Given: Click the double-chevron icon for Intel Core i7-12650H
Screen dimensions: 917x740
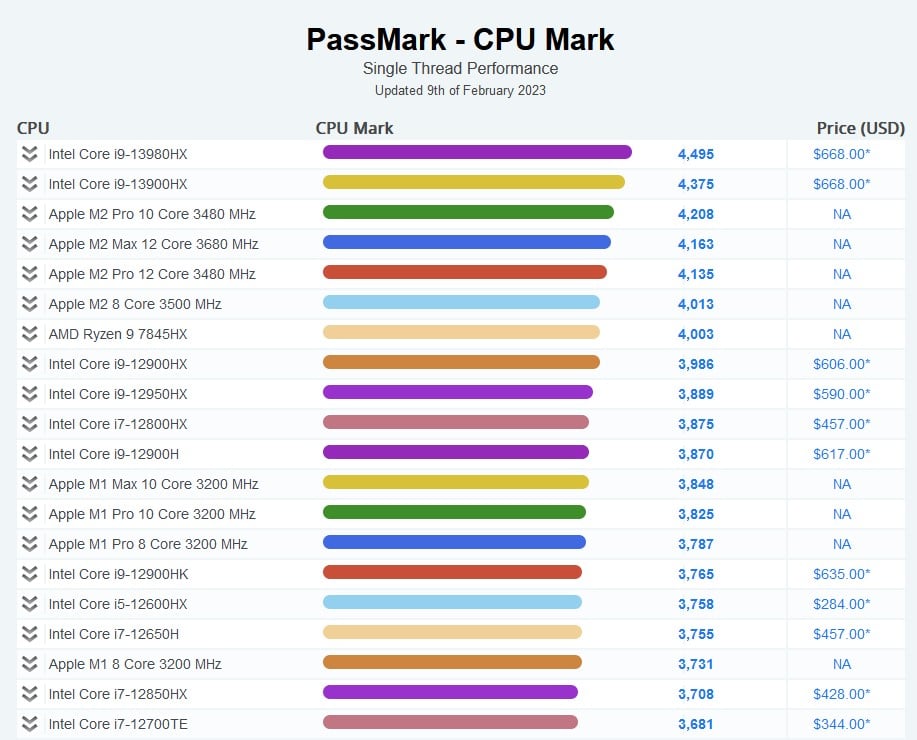Looking at the screenshot, I should pyautogui.click(x=29, y=634).
